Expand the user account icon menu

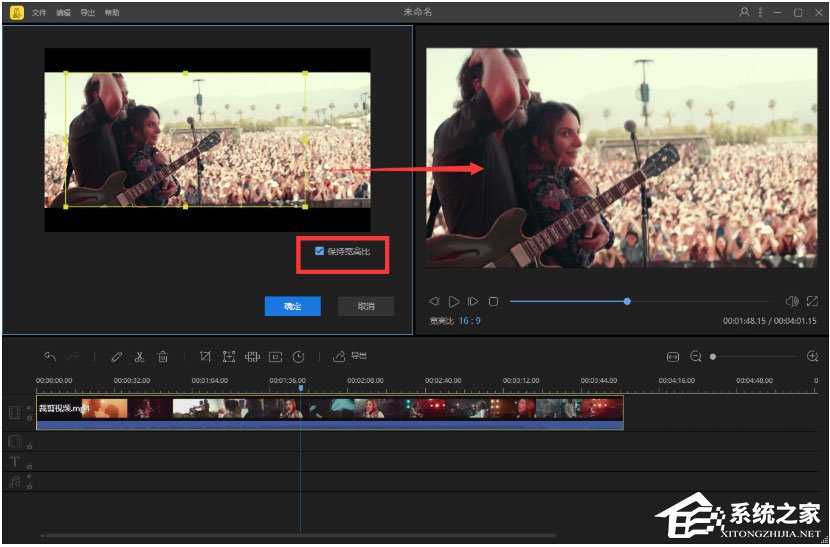click(x=743, y=12)
